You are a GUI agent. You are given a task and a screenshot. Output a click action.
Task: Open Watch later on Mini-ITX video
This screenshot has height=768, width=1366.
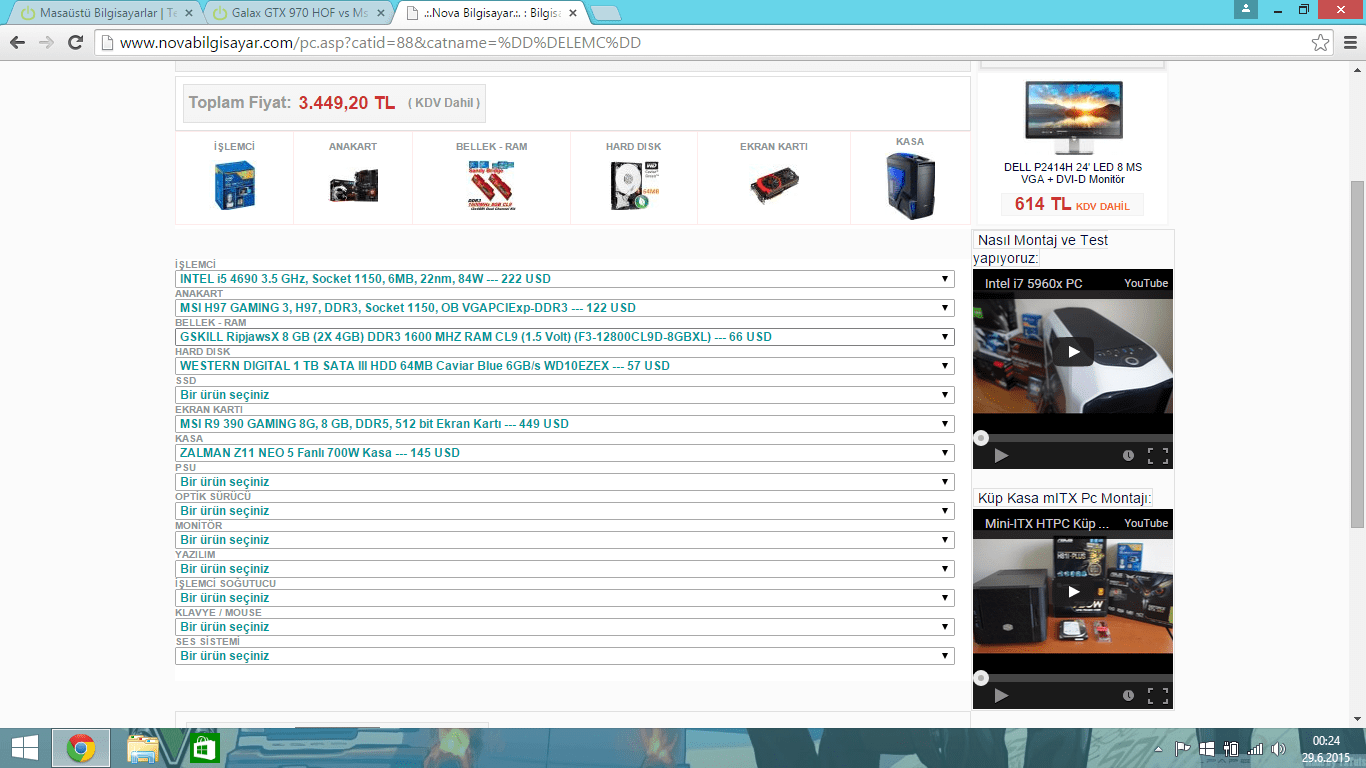(x=1128, y=695)
